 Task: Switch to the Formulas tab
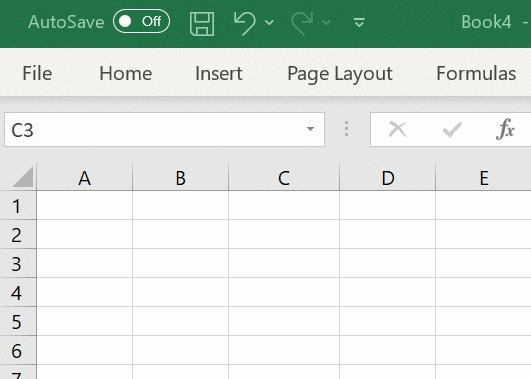[476, 73]
